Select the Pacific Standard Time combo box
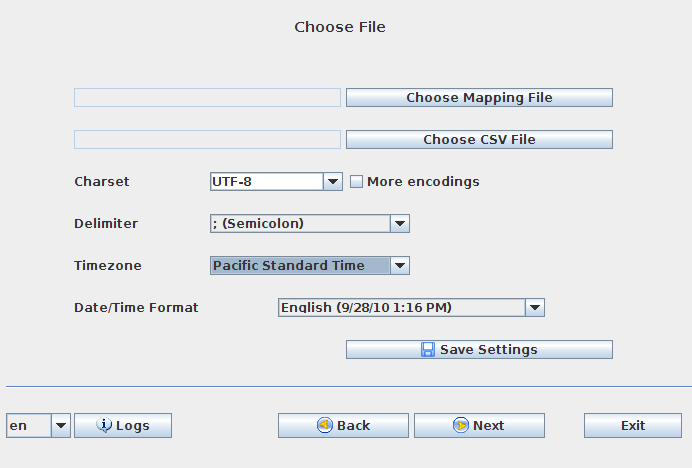This screenshot has width=692, height=468. [x=299, y=266]
